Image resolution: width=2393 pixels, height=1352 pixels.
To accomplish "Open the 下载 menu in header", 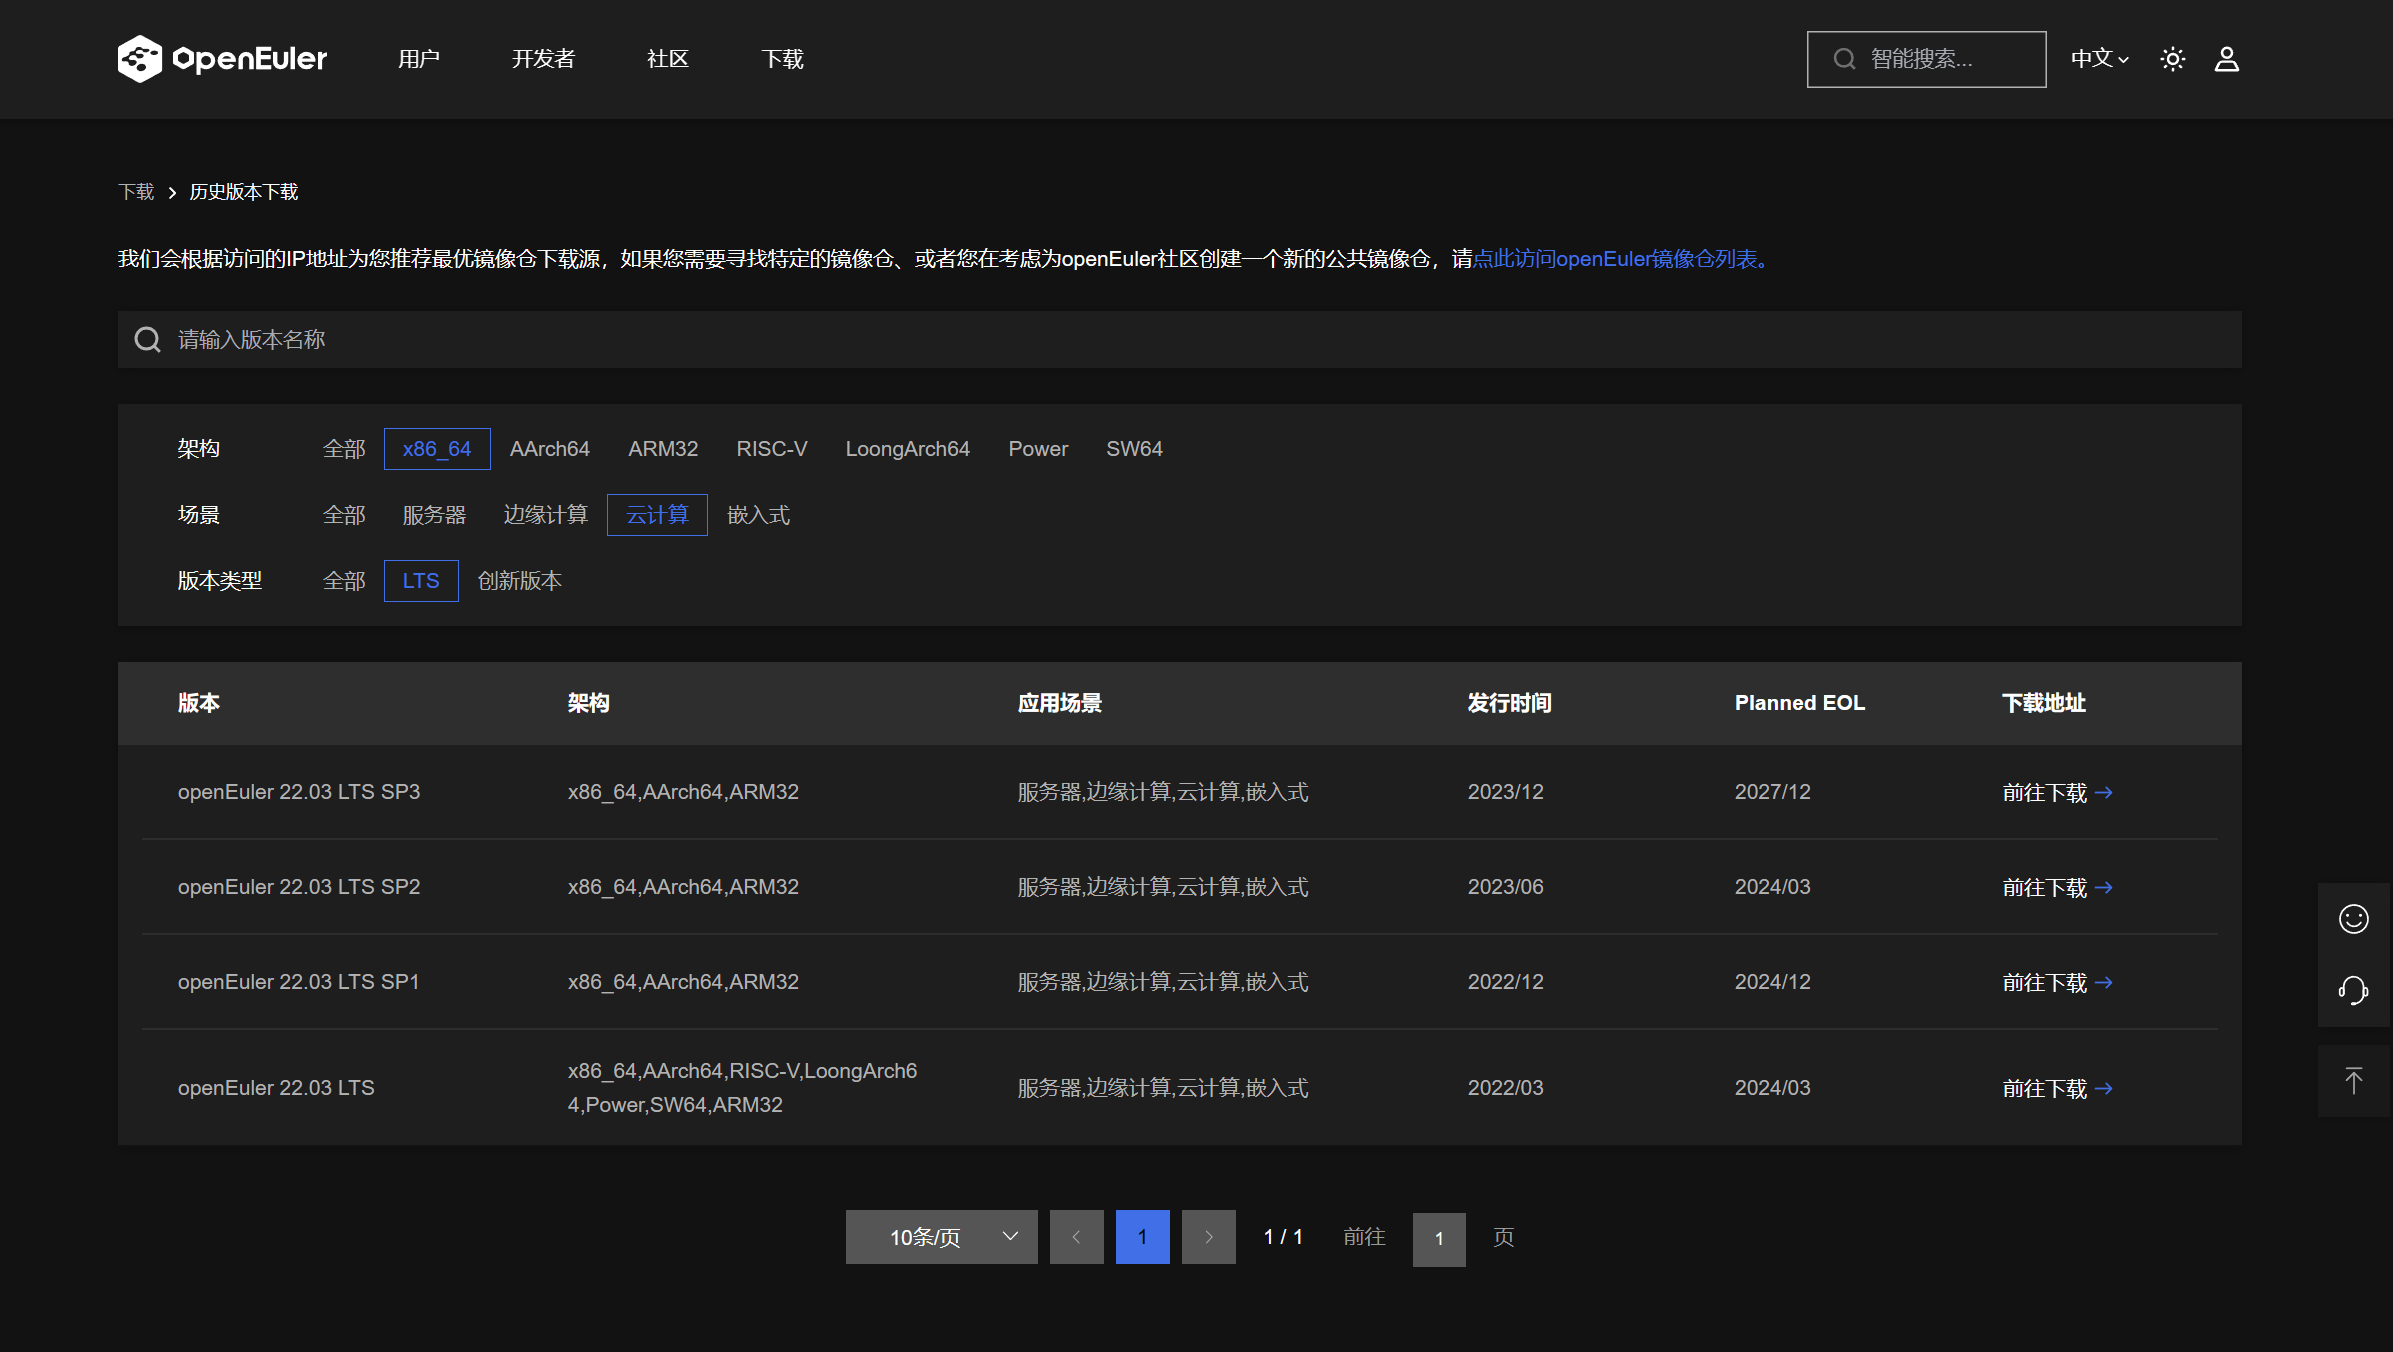I will click(782, 59).
